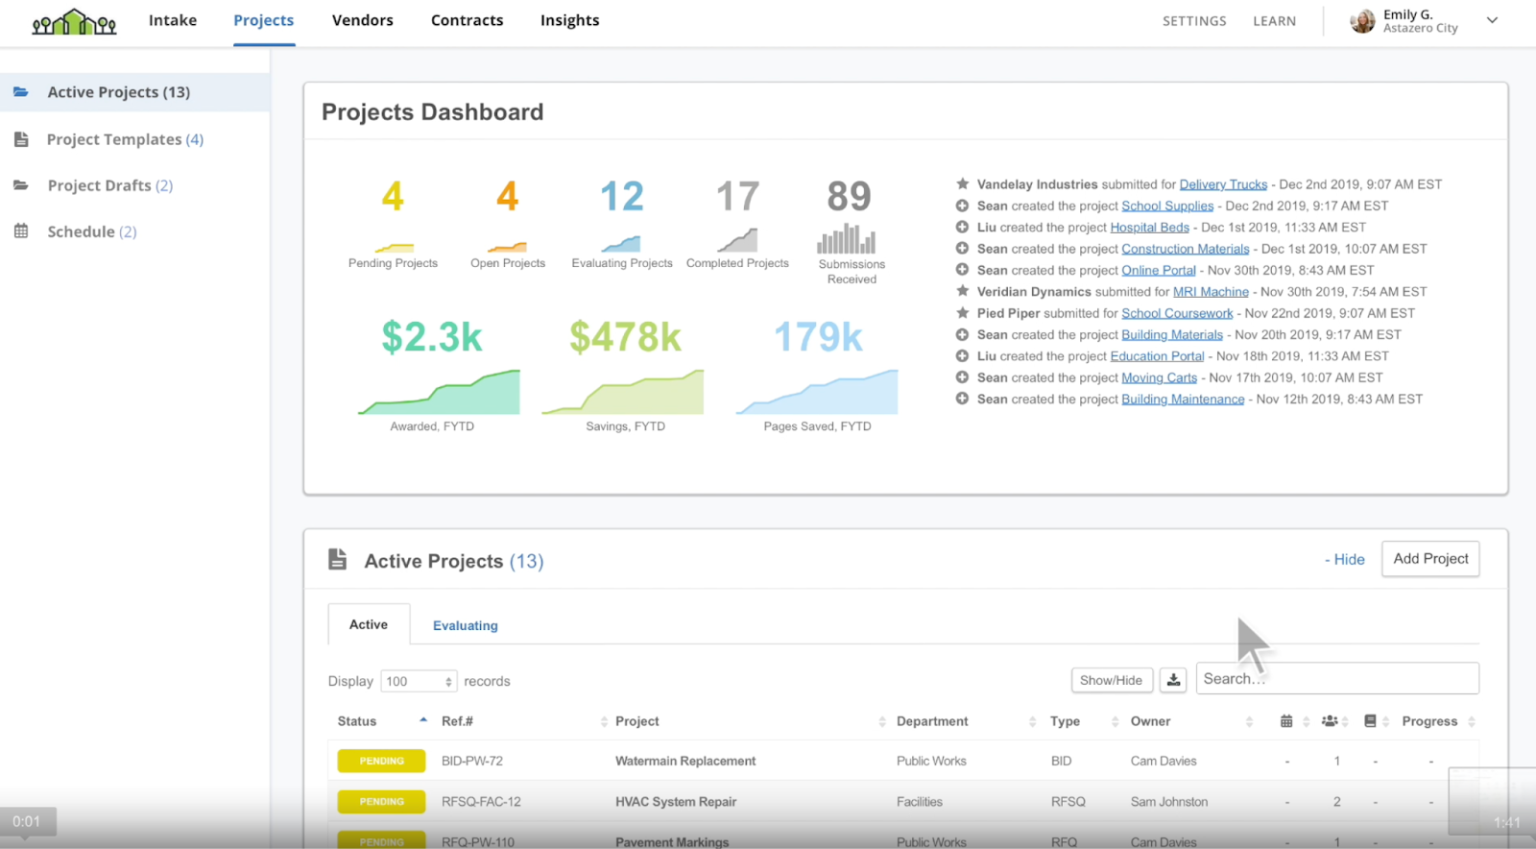1536x849 pixels.
Task: Open the Delivery Trucks project link
Action: click(1223, 184)
